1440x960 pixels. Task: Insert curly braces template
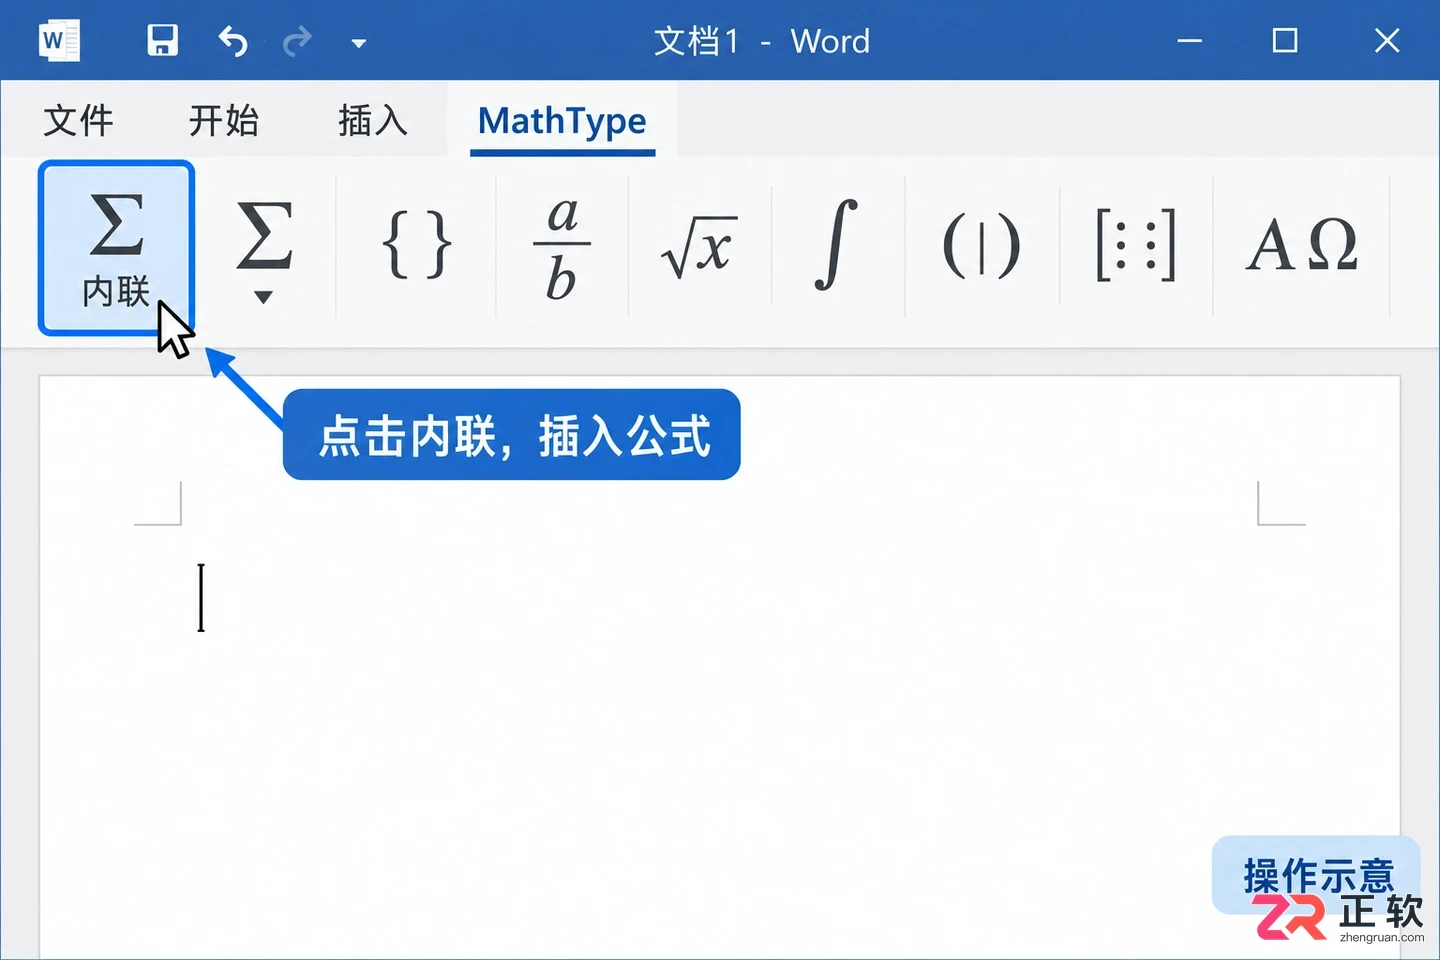pos(417,245)
